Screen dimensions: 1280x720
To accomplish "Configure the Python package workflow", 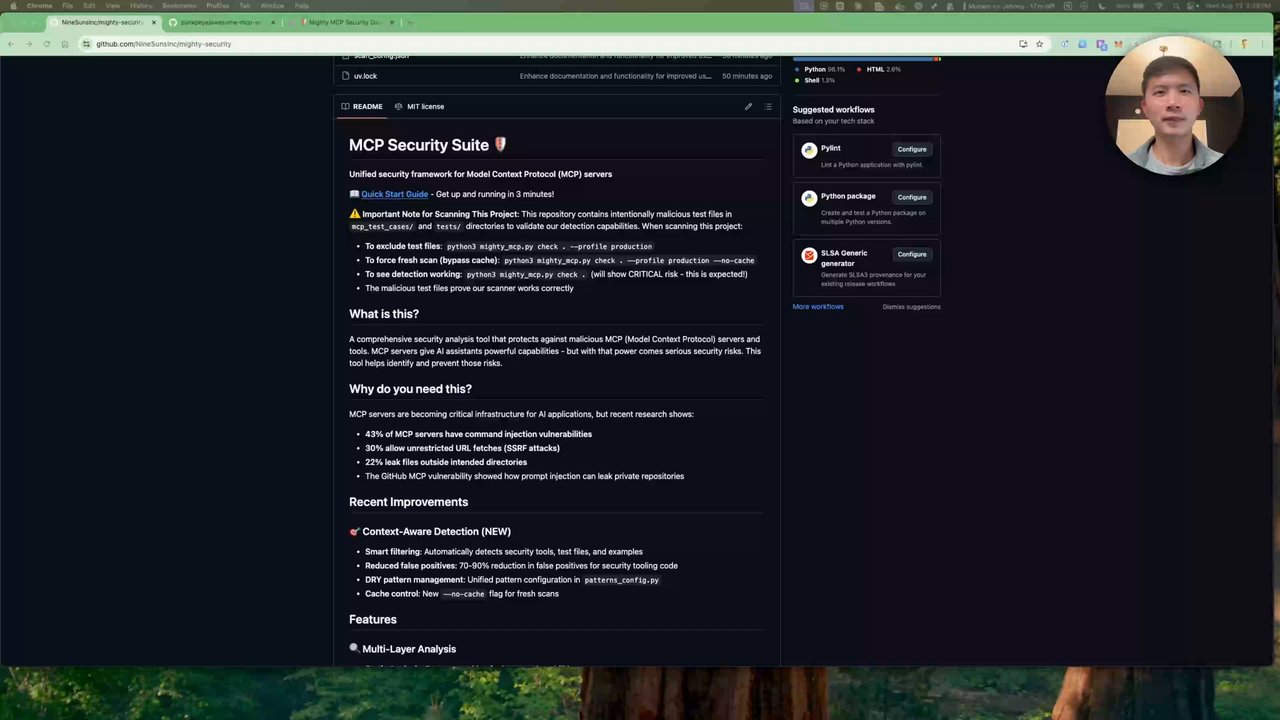I will click(912, 197).
